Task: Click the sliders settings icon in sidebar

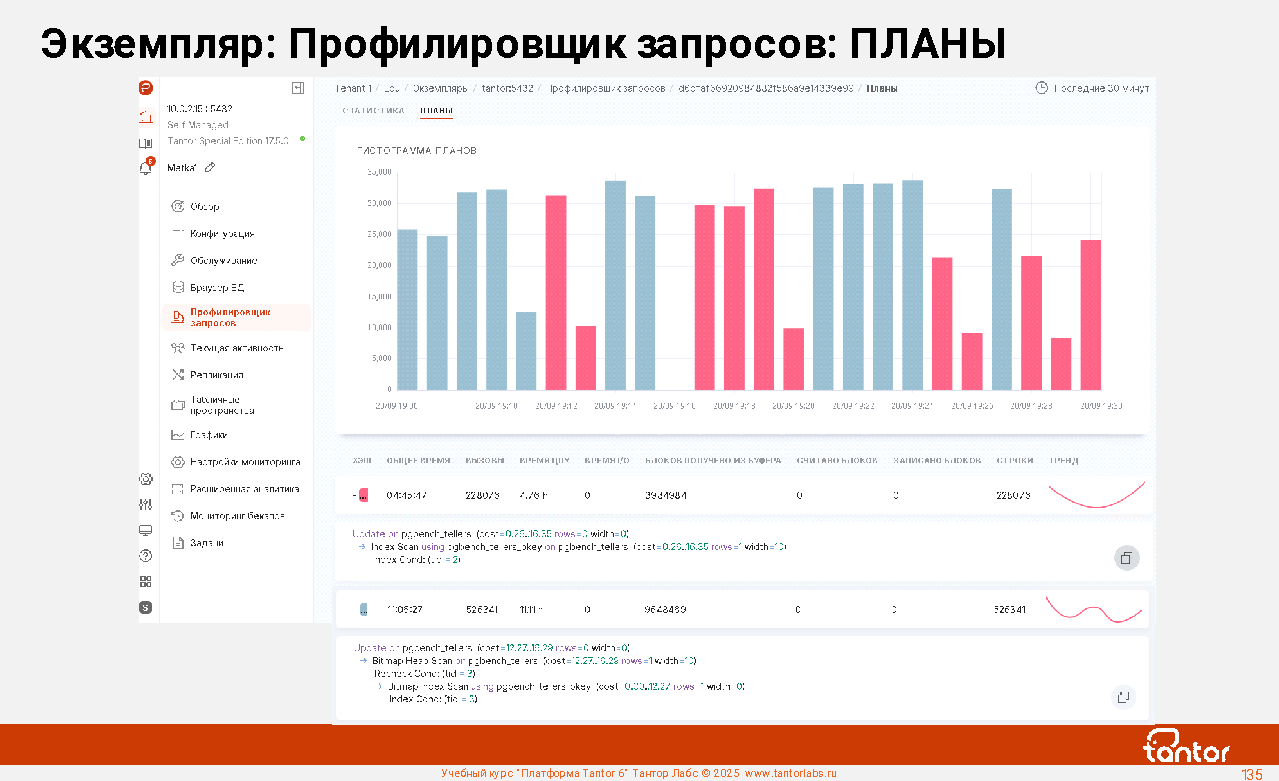Action: [146, 504]
